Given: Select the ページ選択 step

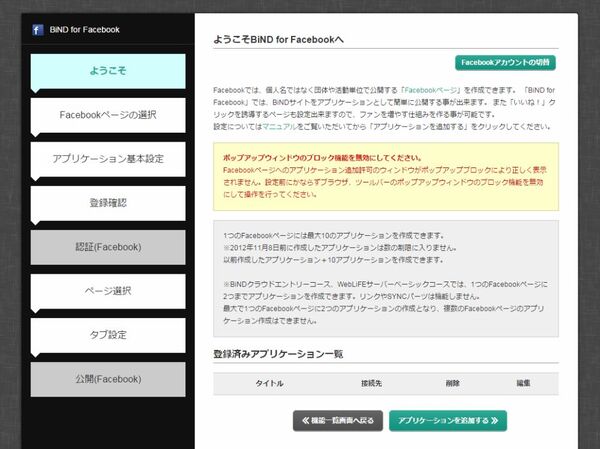Looking at the screenshot, I should tap(108, 291).
